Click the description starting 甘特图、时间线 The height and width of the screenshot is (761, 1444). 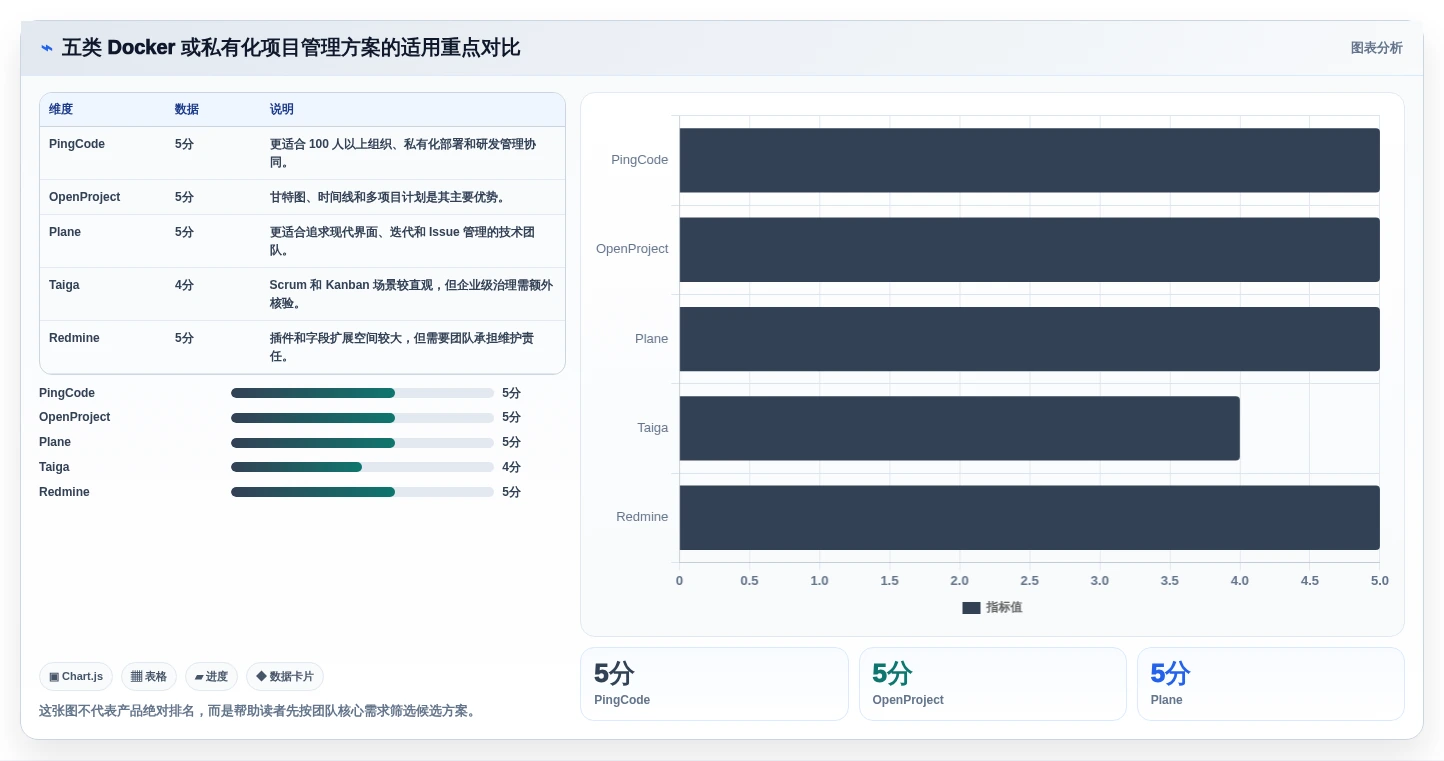[389, 197]
